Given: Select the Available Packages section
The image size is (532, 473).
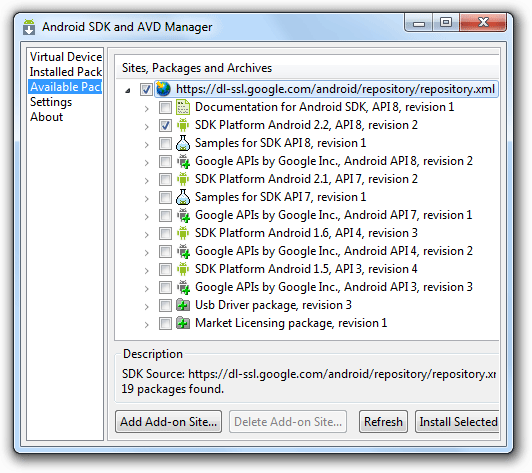Looking at the screenshot, I should point(65,87).
